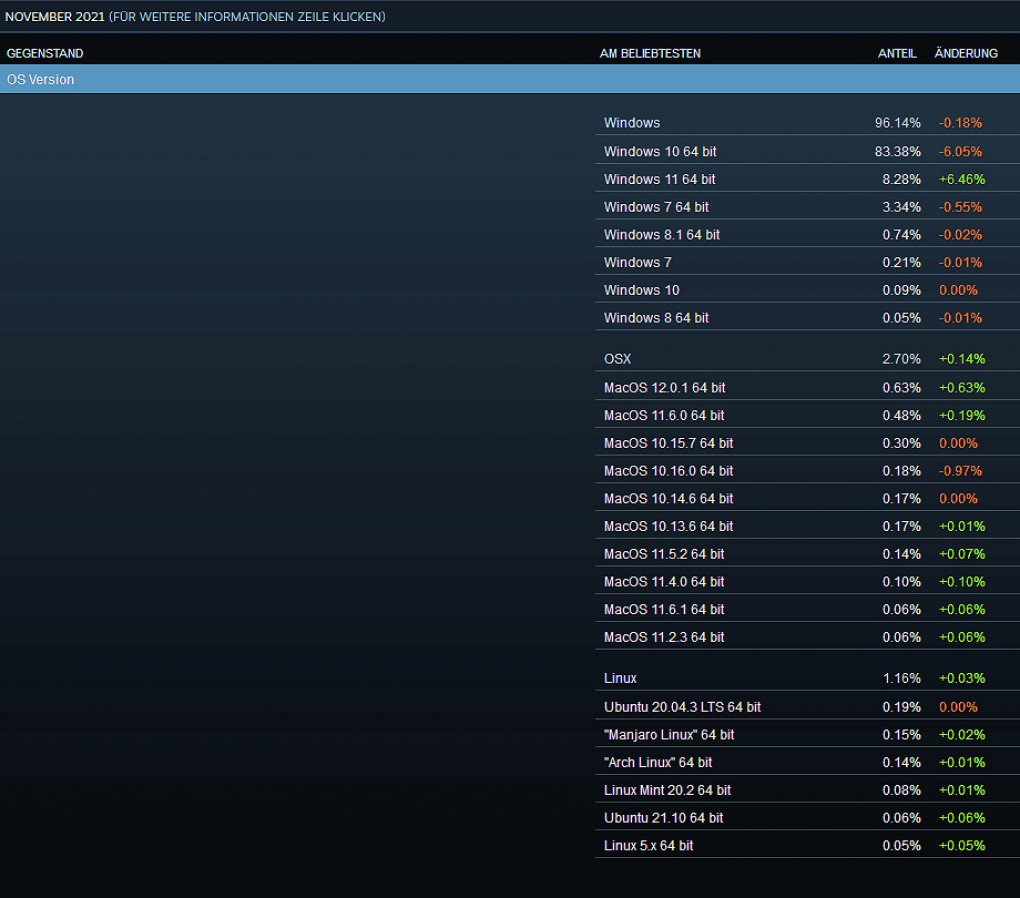
Task: Select the MacOS 11.2.3 64 bit row
Action: [x=807, y=638]
